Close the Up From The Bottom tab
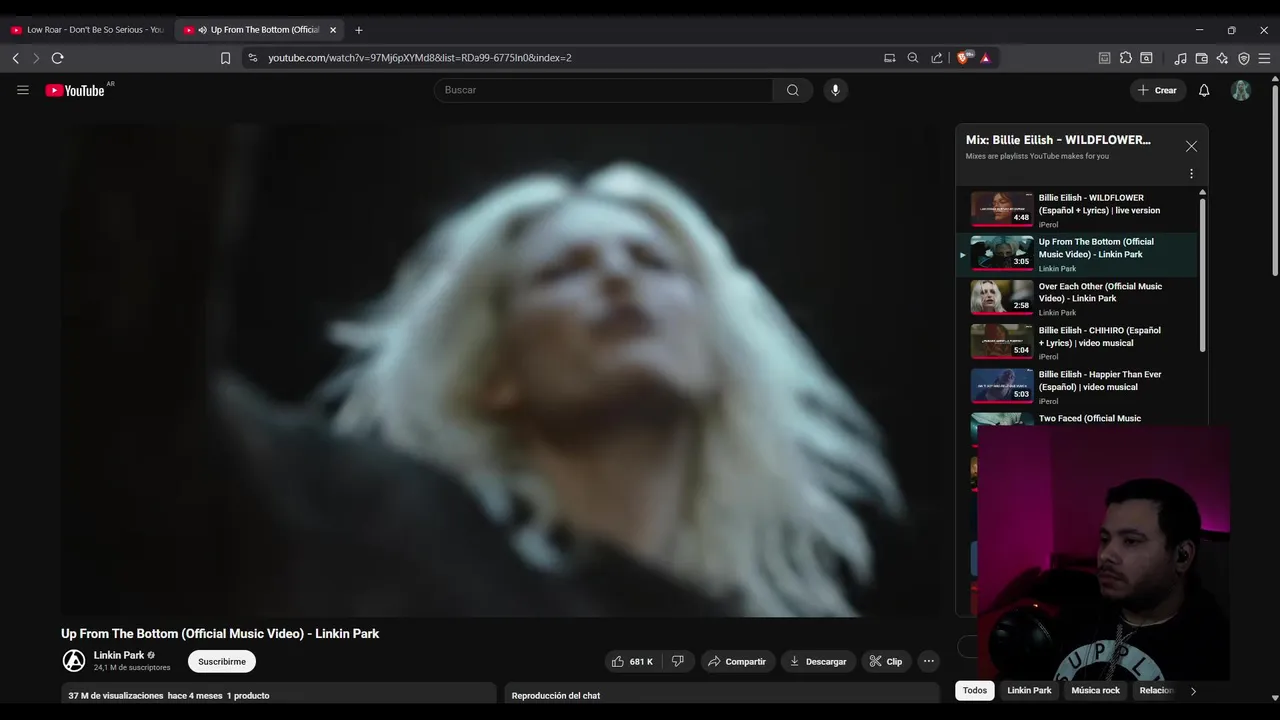The image size is (1280, 720). [333, 30]
